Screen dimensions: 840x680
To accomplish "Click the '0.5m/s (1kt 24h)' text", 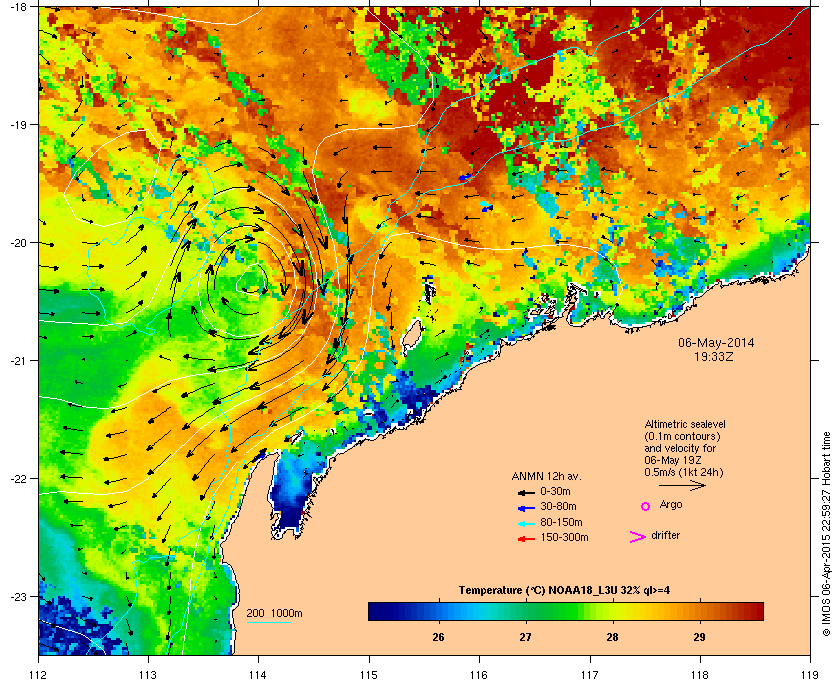I will click(x=684, y=473).
